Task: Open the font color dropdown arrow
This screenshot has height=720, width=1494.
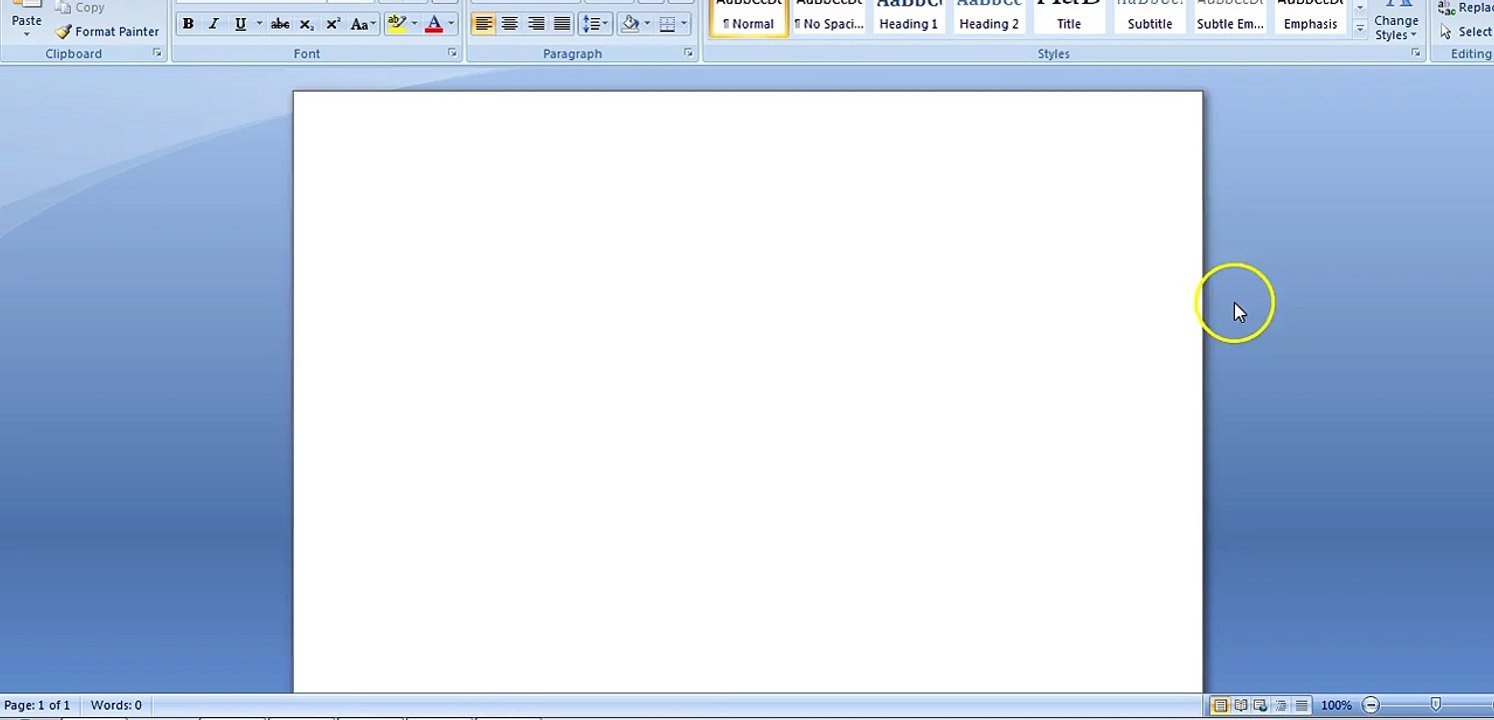Action: point(451,24)
